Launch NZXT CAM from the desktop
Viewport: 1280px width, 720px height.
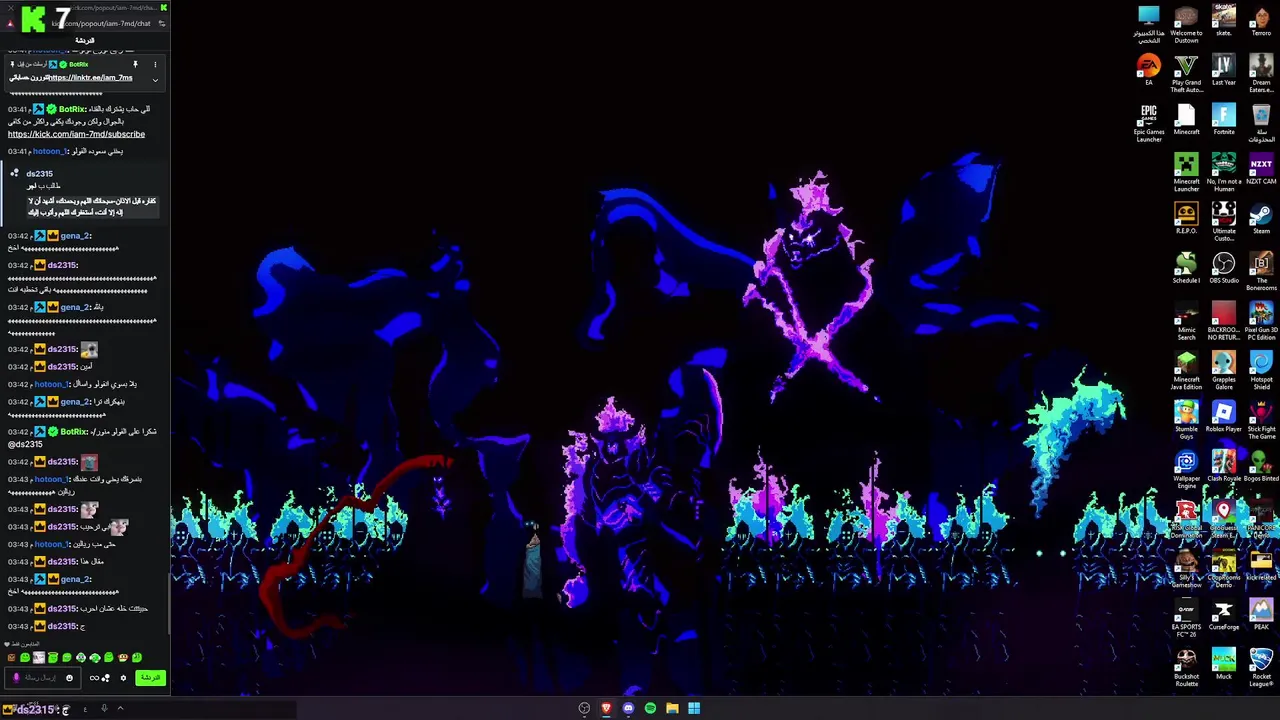[x=1261, y=169]
